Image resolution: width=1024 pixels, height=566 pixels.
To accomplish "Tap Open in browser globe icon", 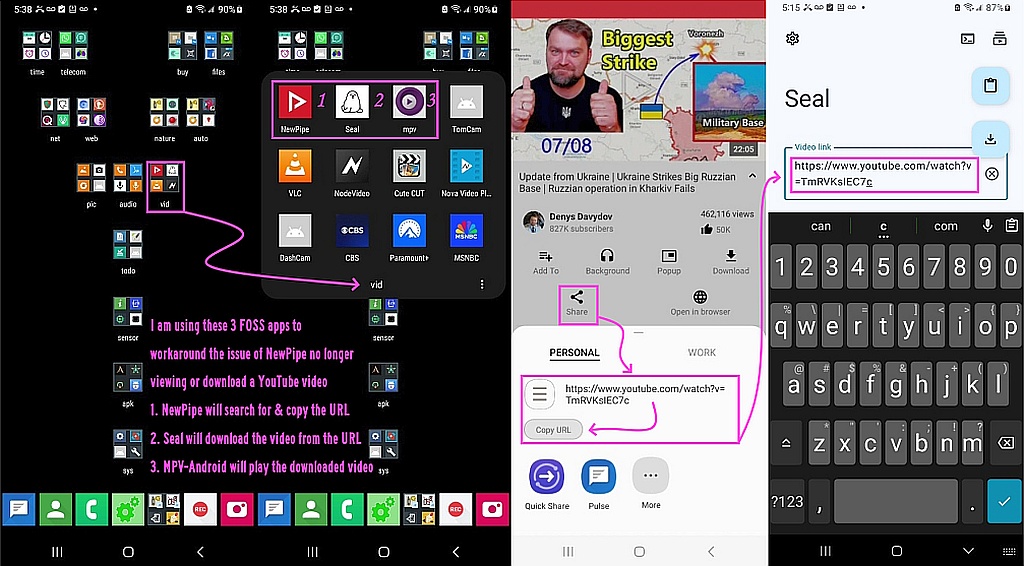I will tap(700, 297).
